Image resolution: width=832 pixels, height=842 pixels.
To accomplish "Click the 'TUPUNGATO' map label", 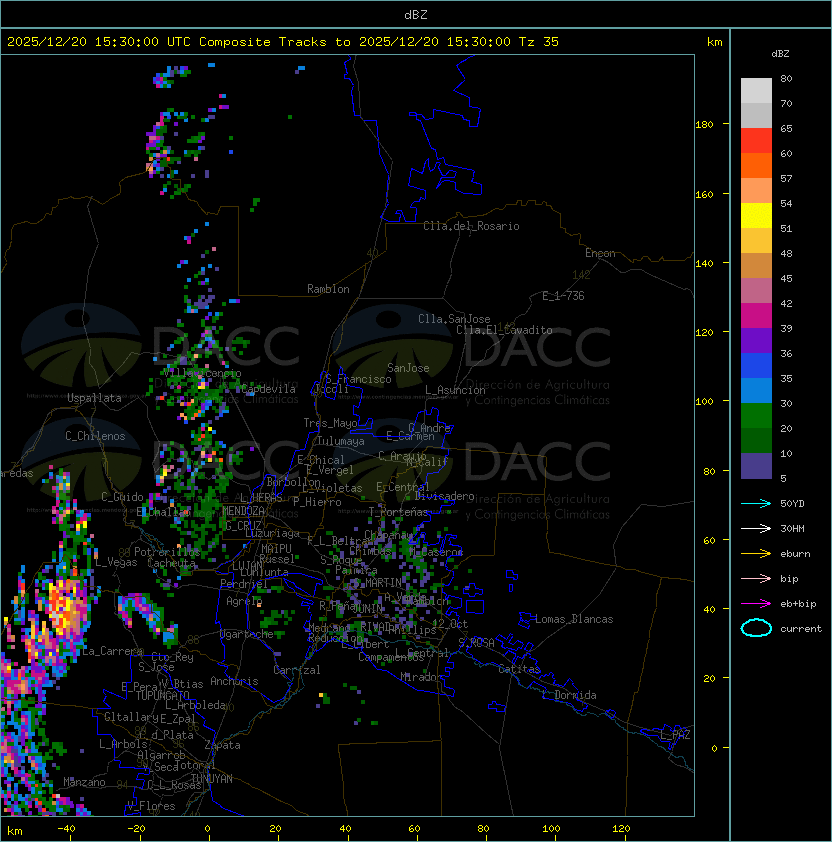I will pyautogui.click(x=162, y=695).
